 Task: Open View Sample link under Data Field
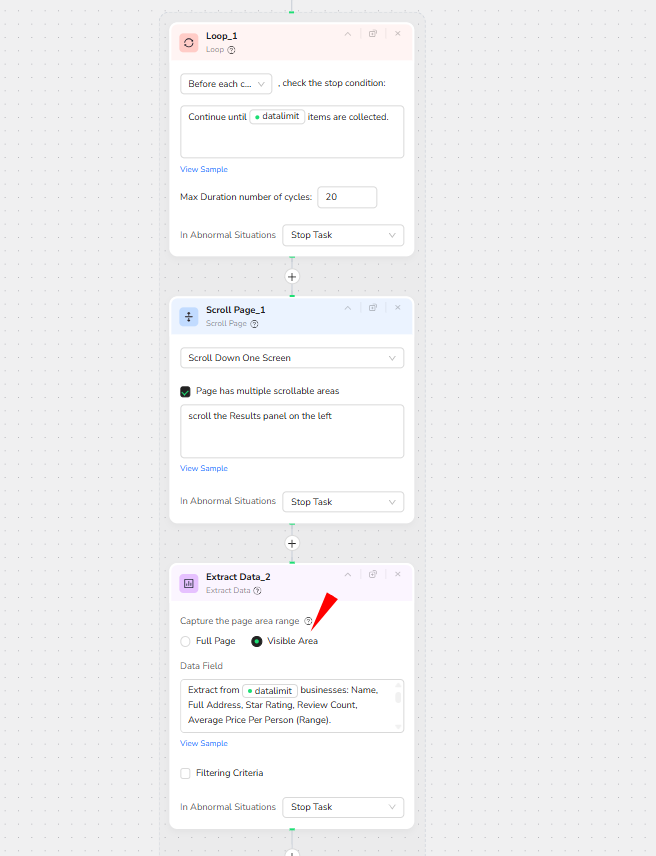204,743
